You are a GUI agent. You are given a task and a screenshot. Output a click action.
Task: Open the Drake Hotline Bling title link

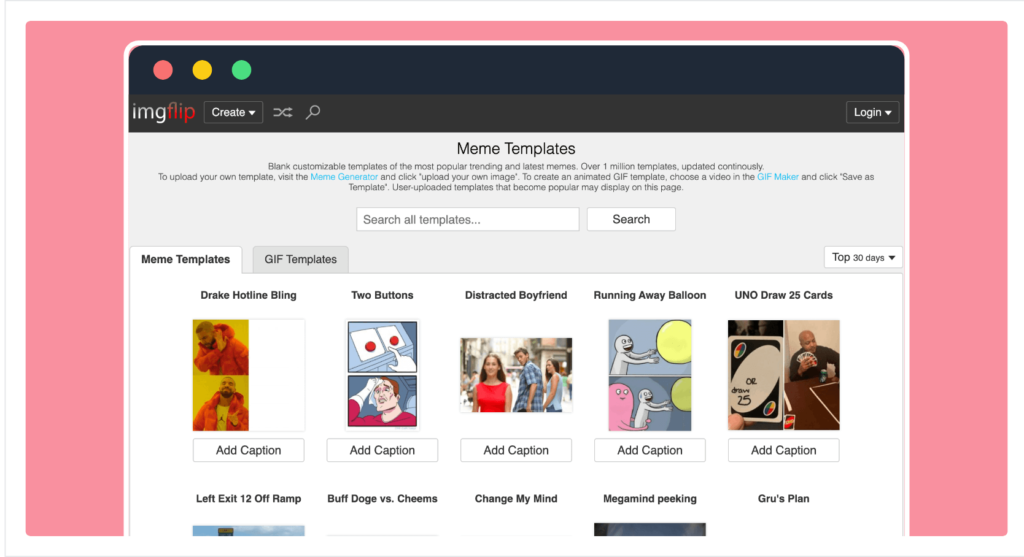click(x=248, y=295)
